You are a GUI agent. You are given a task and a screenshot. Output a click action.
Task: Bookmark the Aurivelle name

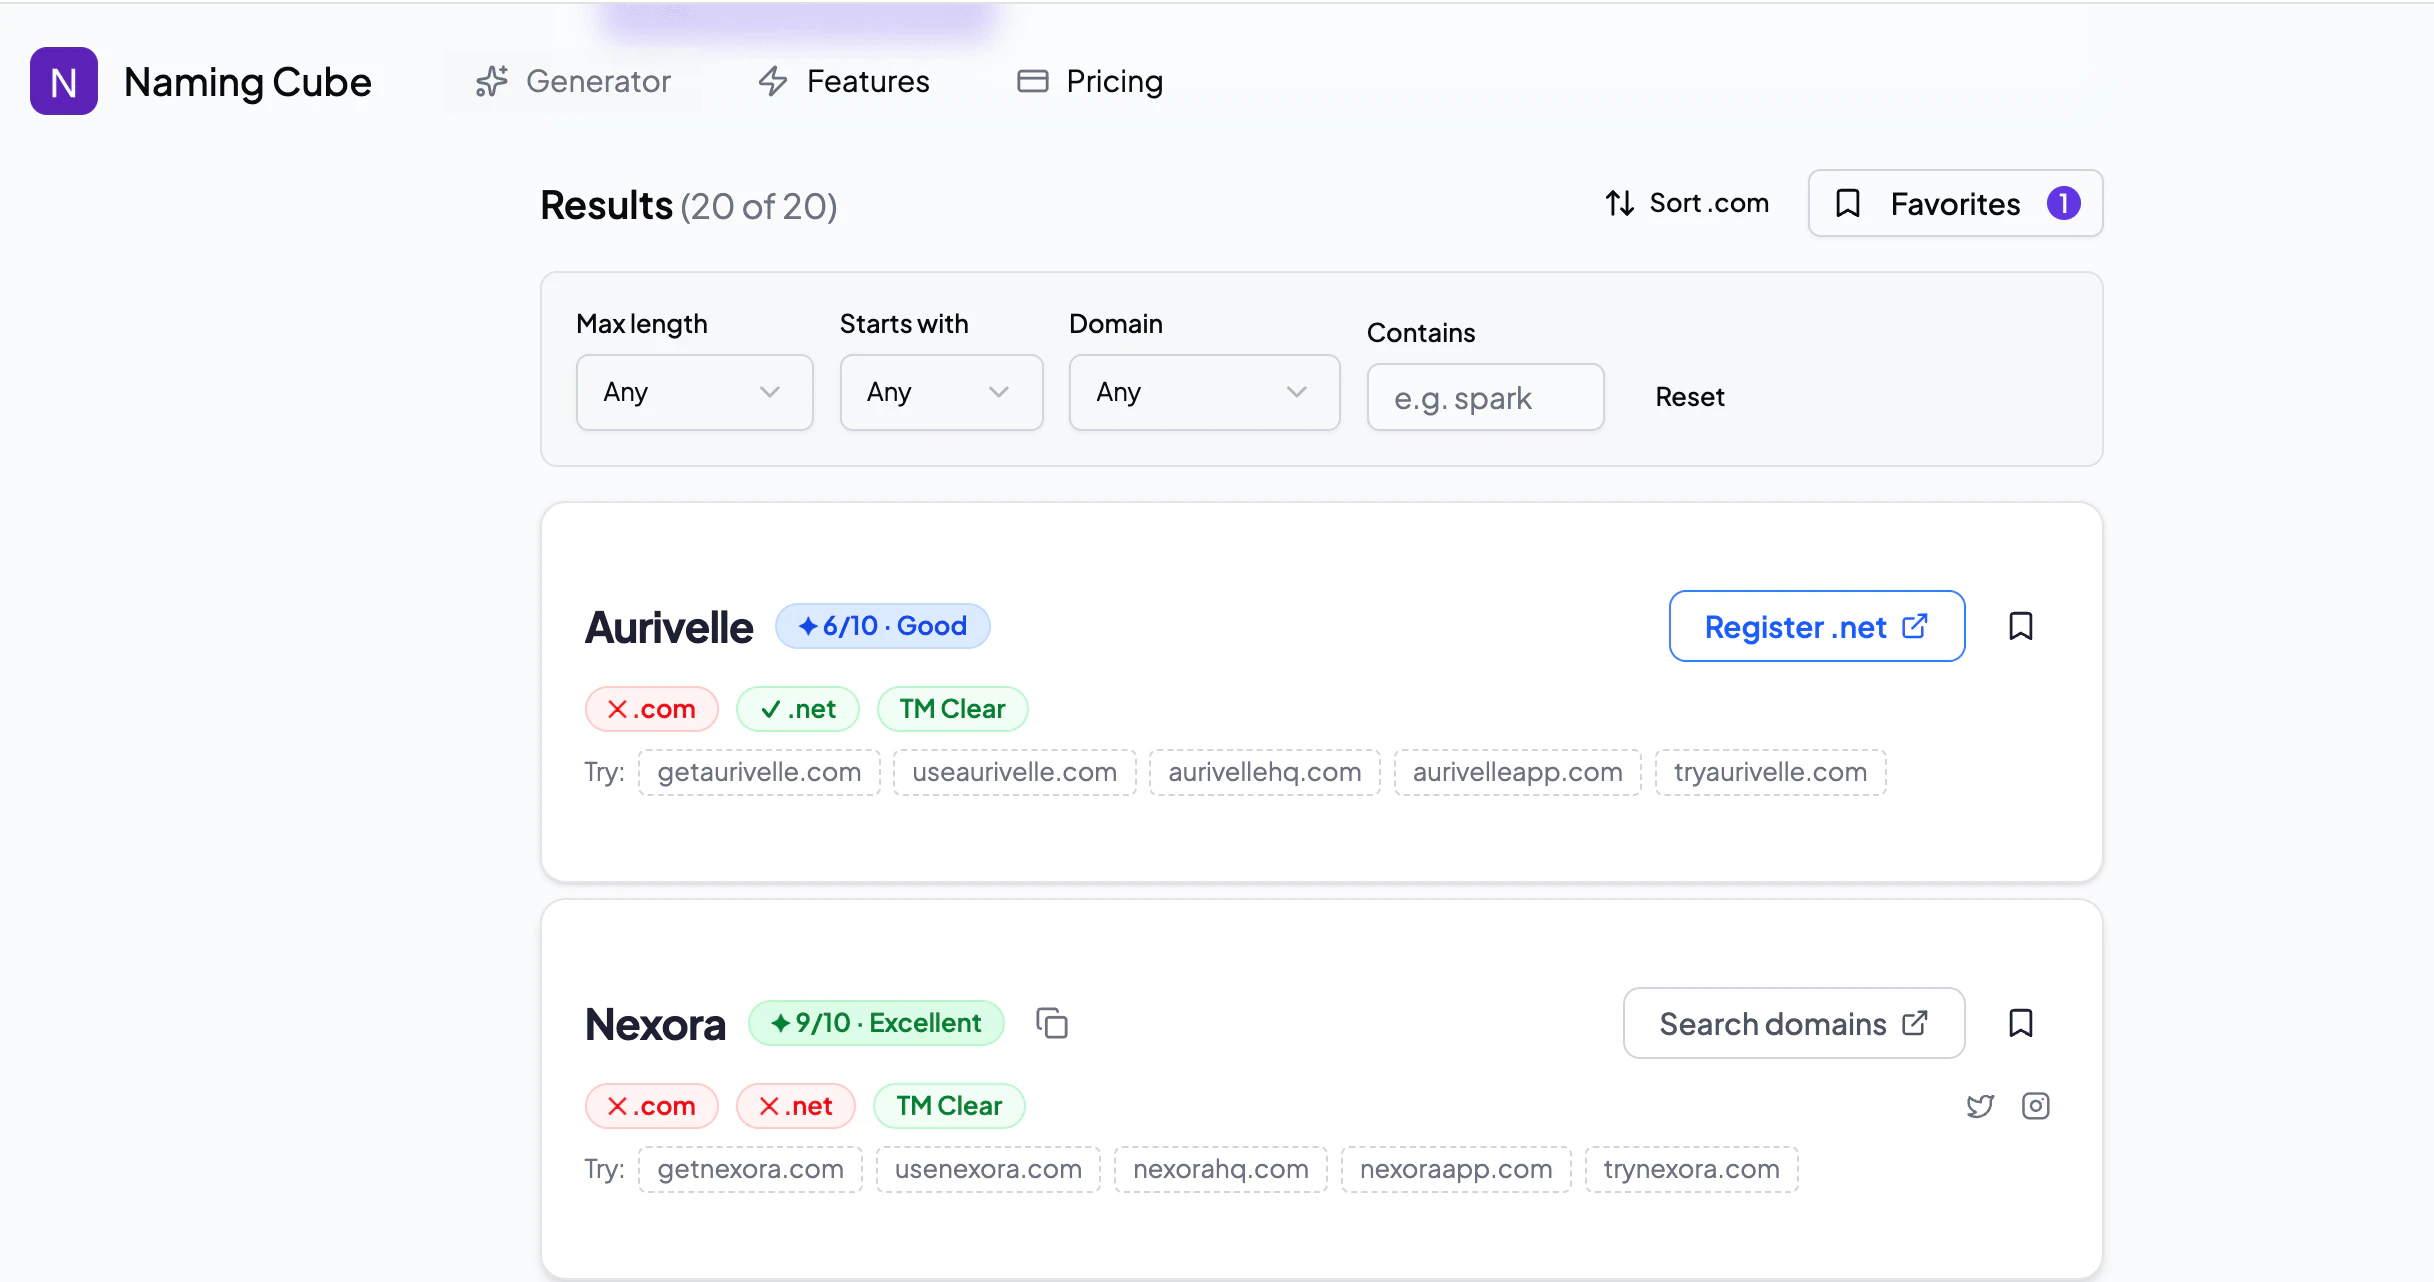click(x=2021, y=626)
